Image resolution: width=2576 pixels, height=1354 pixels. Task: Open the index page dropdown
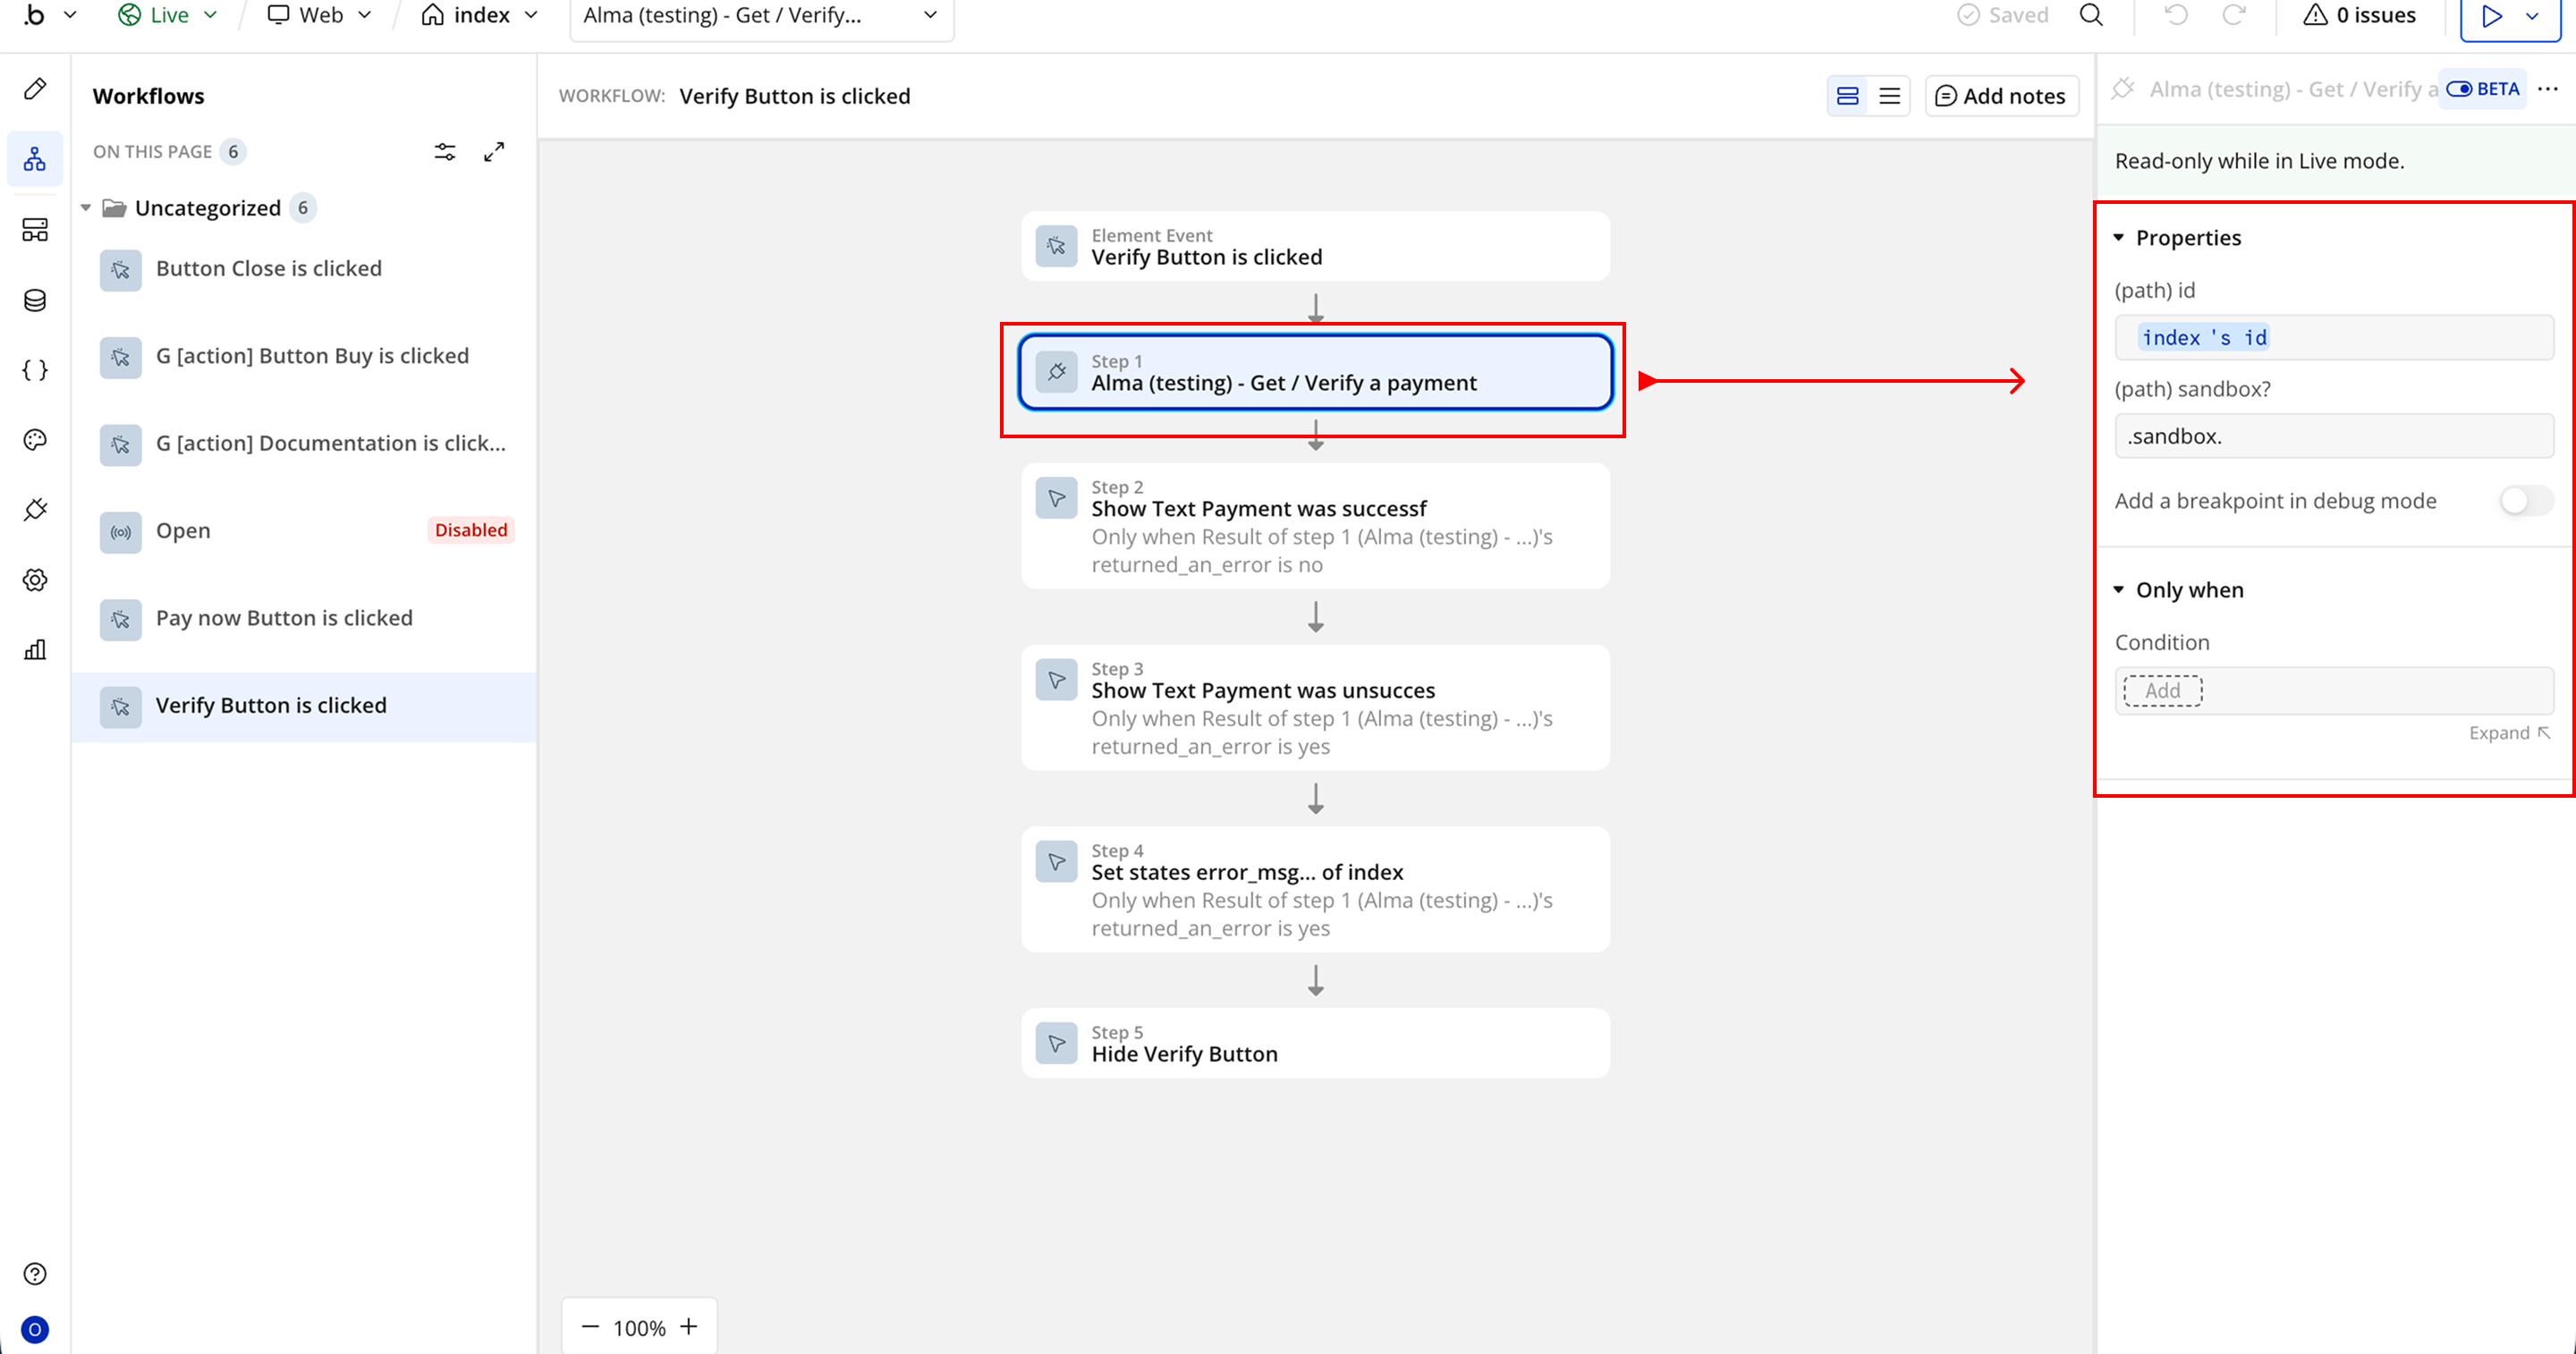pos(481,15)
